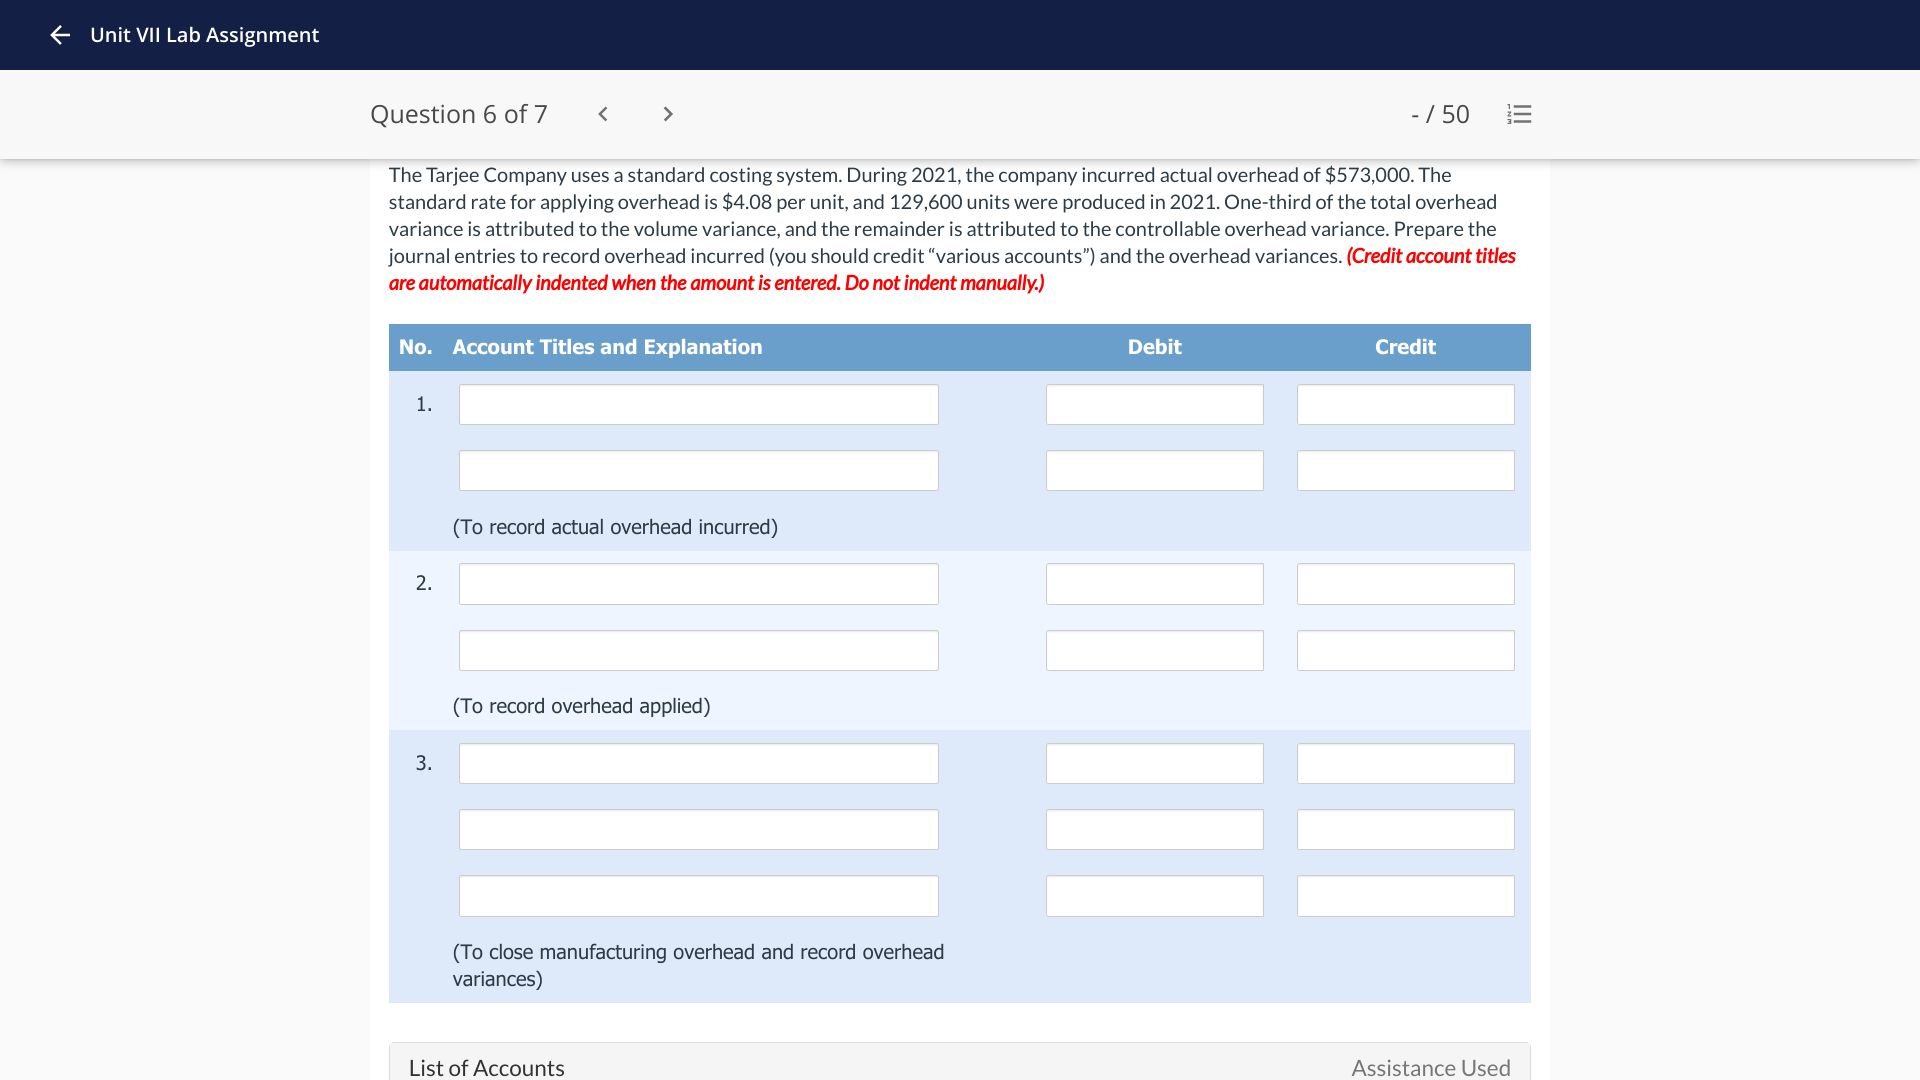1920x1080 pixels.
Task: Click the Unit VII Lab Assignment title
Action: pyautogui.click(x=205, y=35)
